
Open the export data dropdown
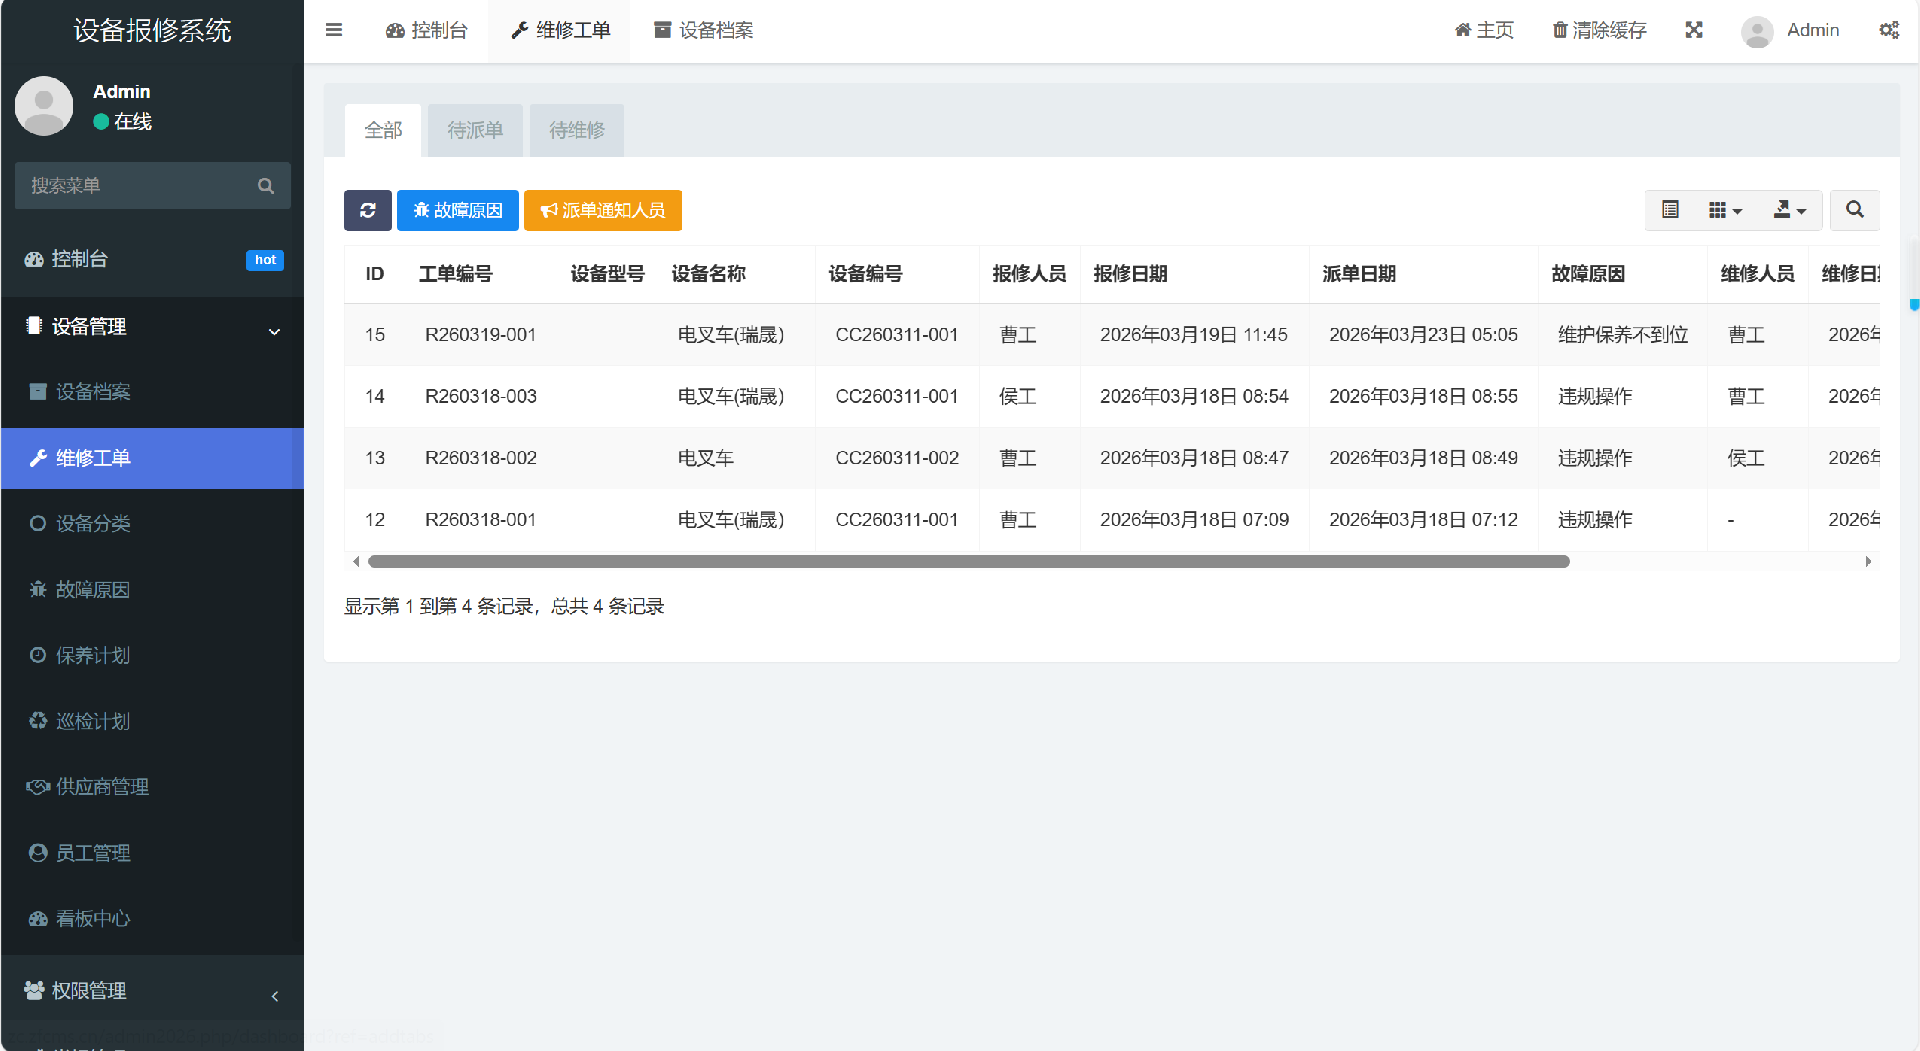[1789, 210]
